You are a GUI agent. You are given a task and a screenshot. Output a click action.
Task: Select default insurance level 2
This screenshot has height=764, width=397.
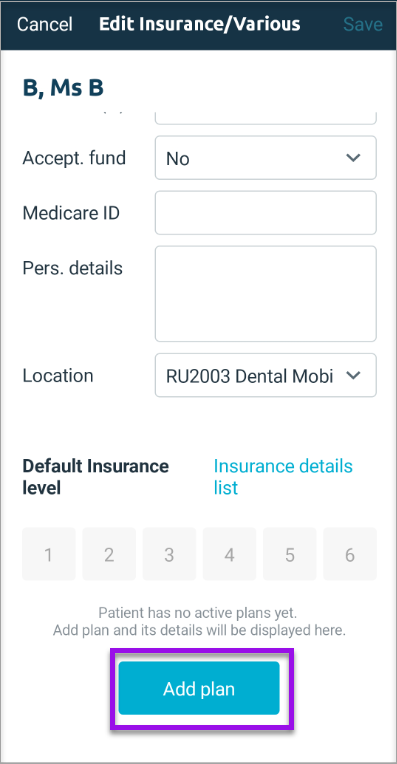pyautogui.click(x=109, y=554)
